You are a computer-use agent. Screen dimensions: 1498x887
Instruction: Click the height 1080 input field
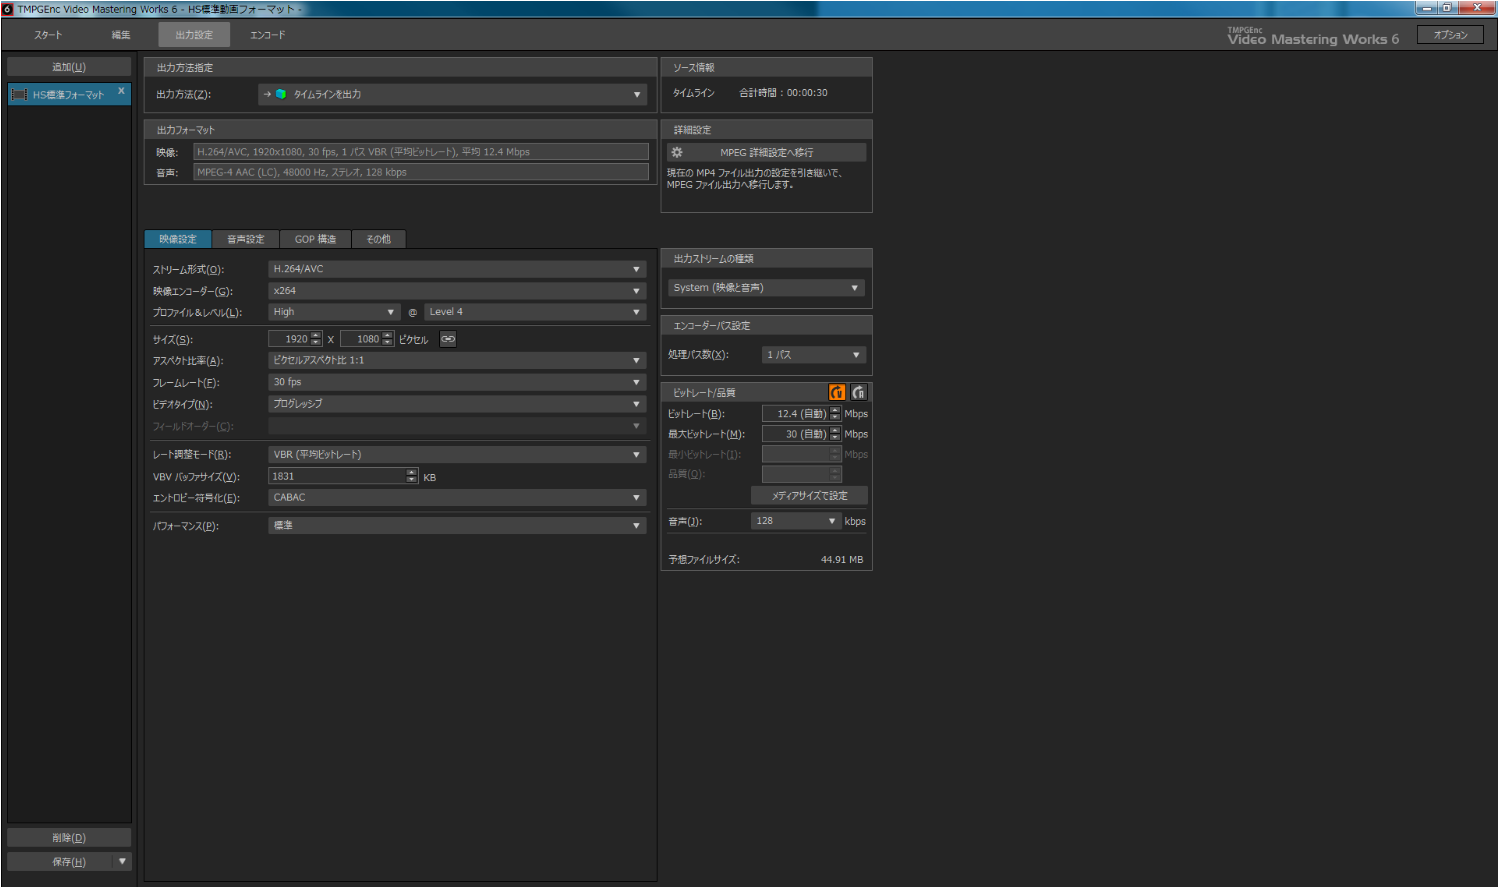362,339
